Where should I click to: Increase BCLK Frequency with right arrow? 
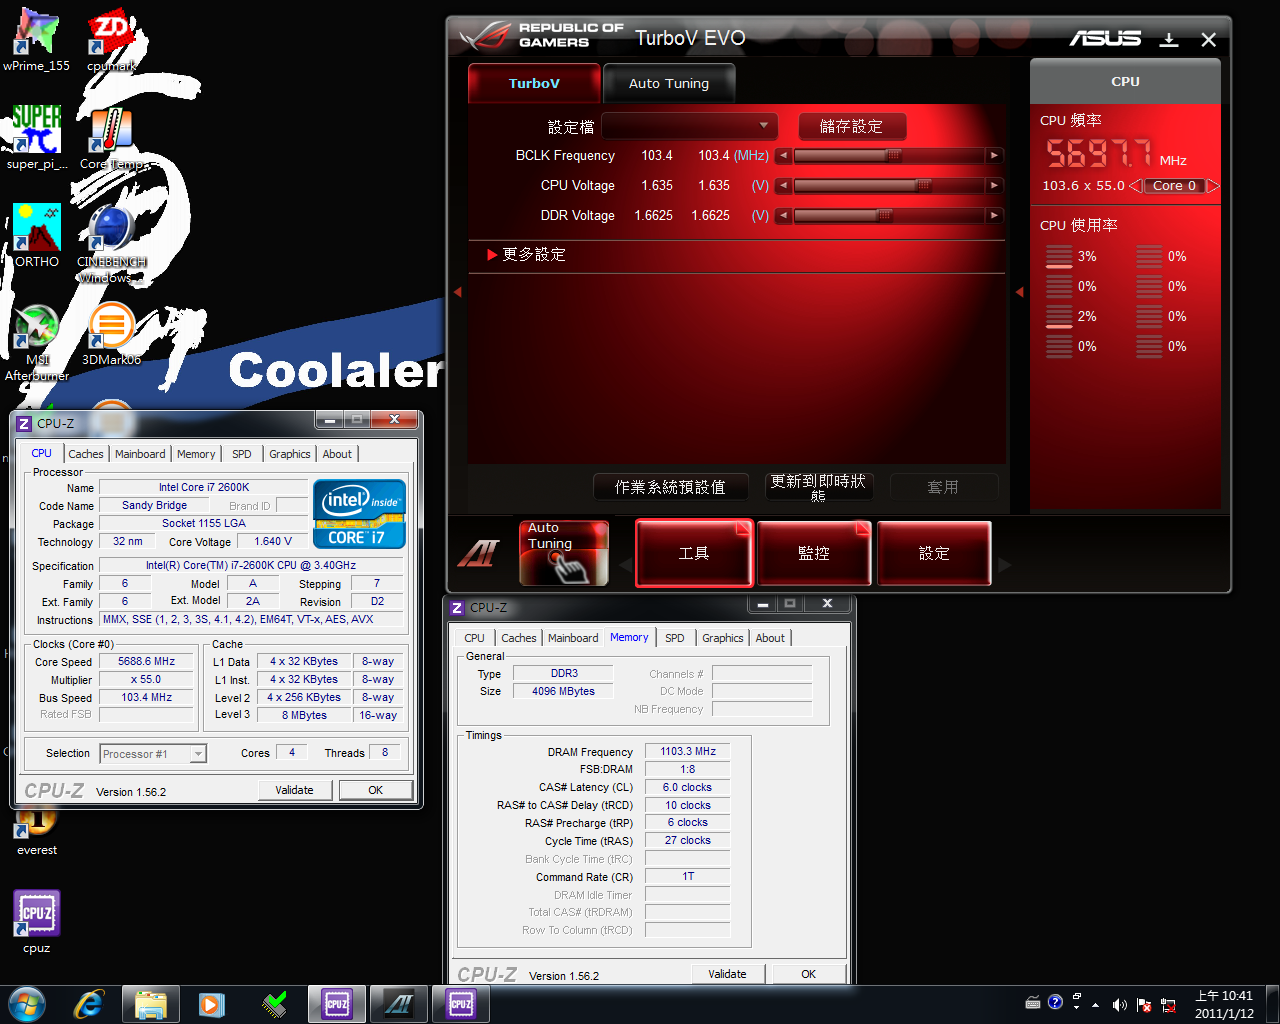pos(994,156)
